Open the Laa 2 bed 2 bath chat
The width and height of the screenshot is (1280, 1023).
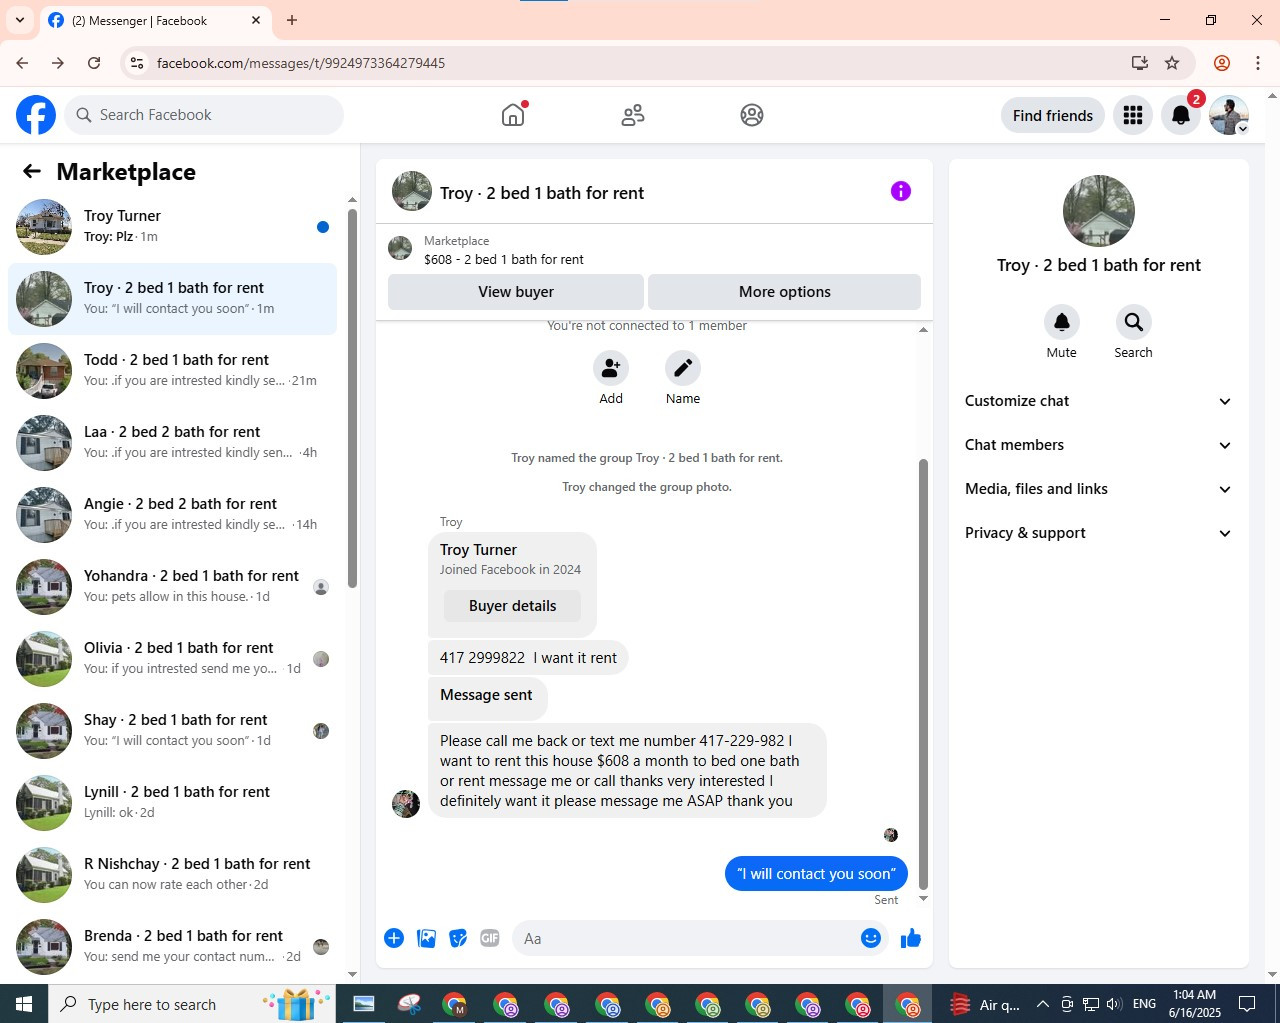[x=172, y=443]
